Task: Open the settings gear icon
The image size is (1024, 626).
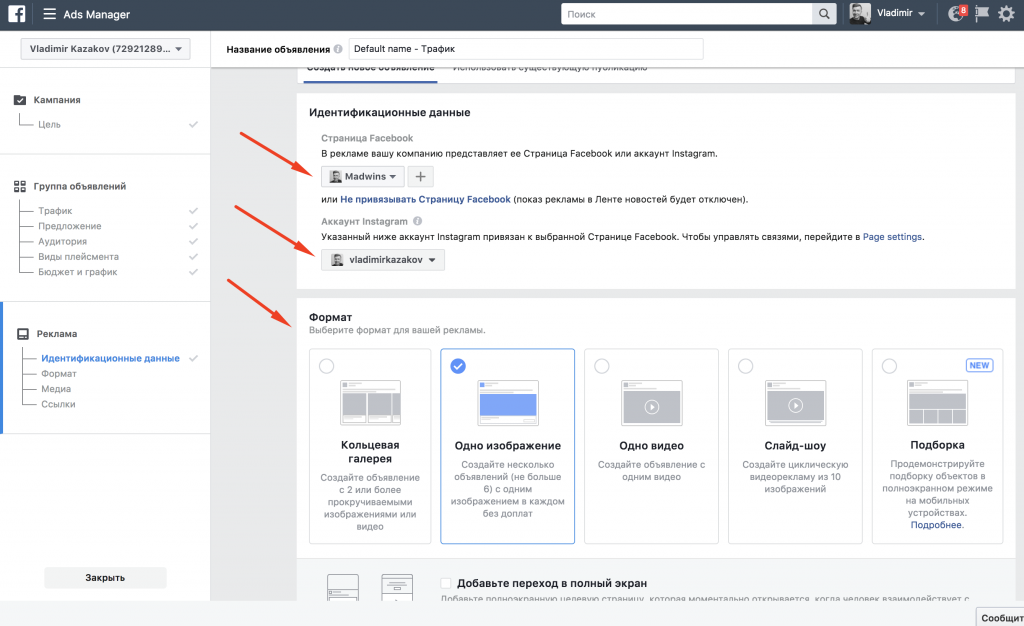Action: [1006, 14]
